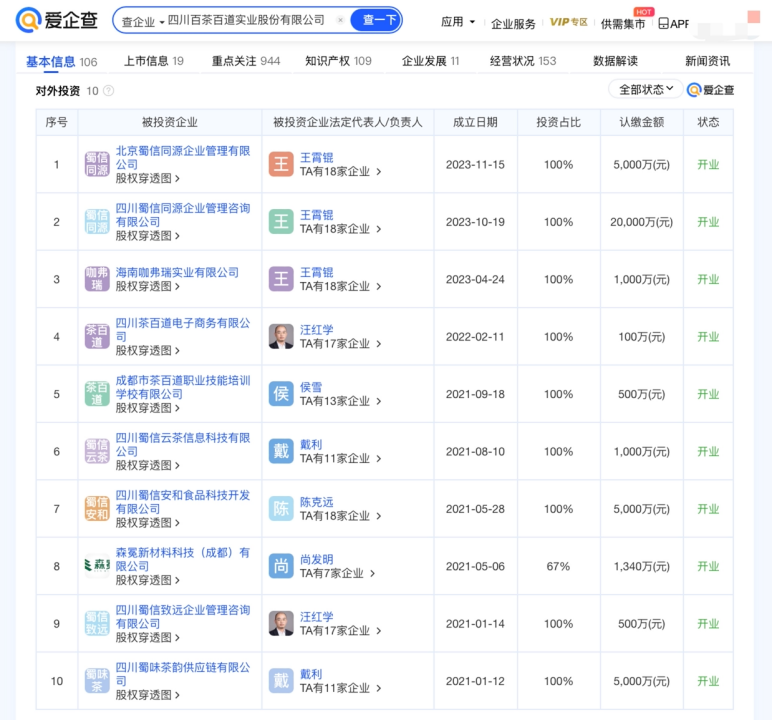772x720 pixels.
Task: Clear the search box with the x icon
Action: (x=340, y=20)
